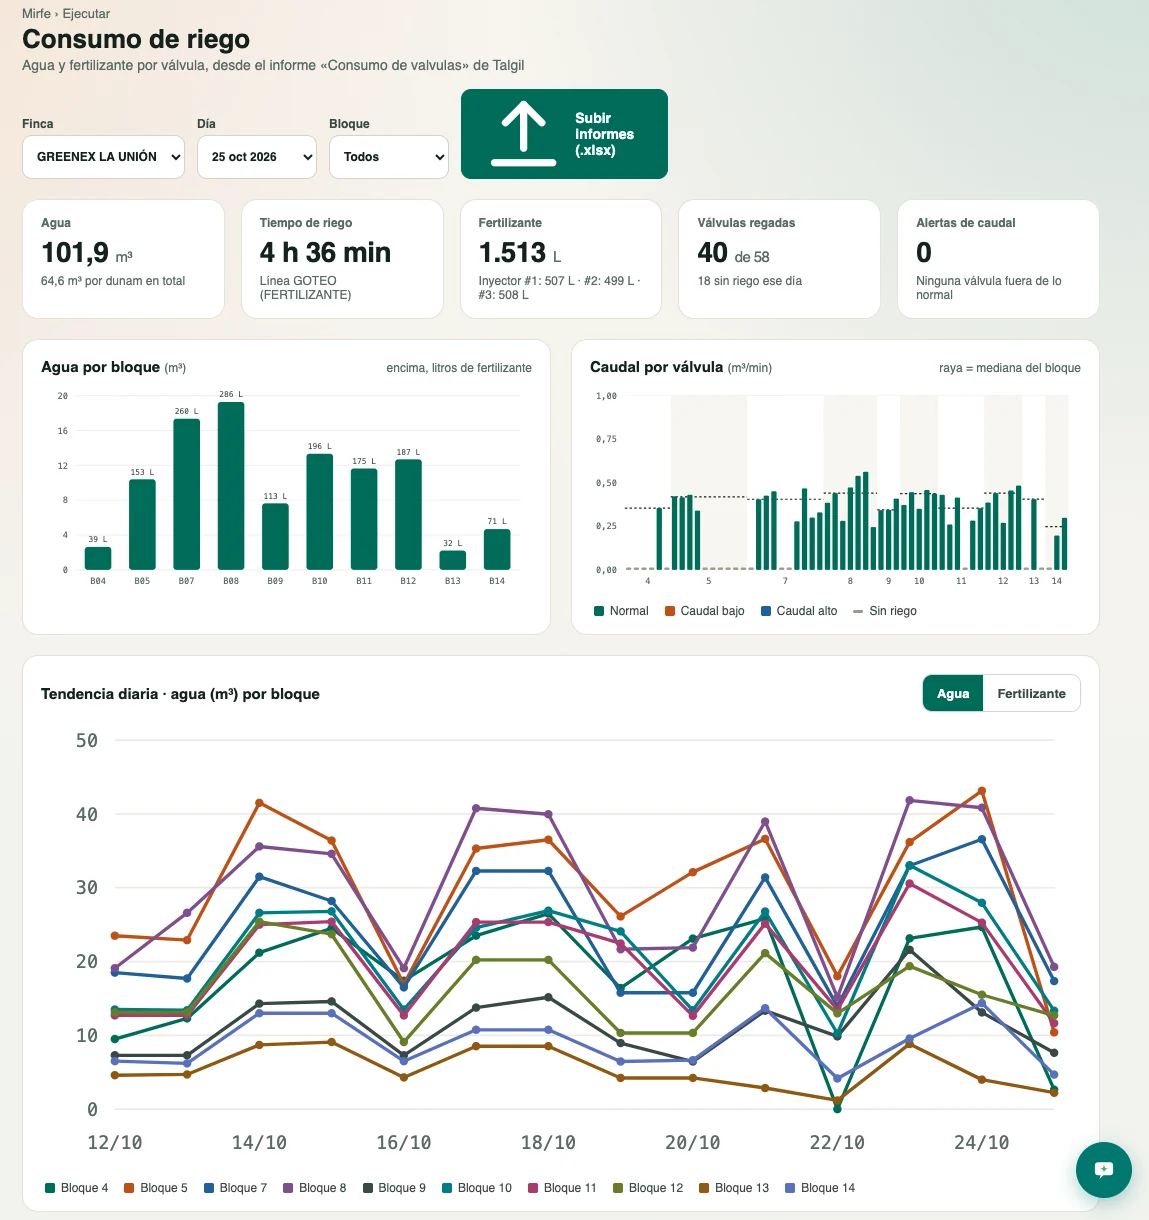Click the Válvulas regadas value 40 de 58
This screenshot has height=1220, width=1149.
click(x=733, y=253)
